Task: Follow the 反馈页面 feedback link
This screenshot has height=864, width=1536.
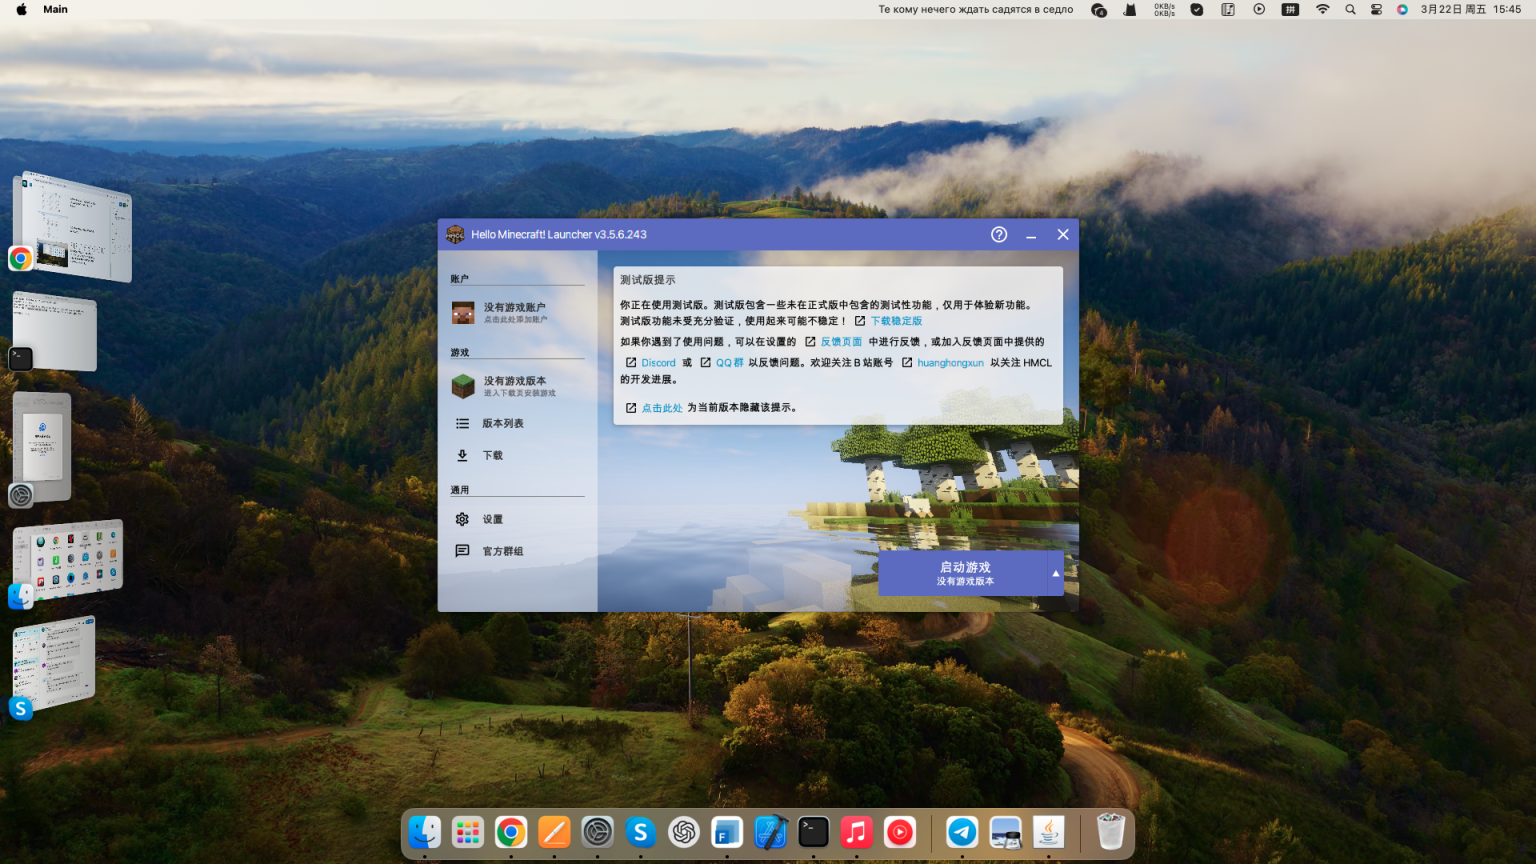Action: pyautogui.click(x=841, y=341)
